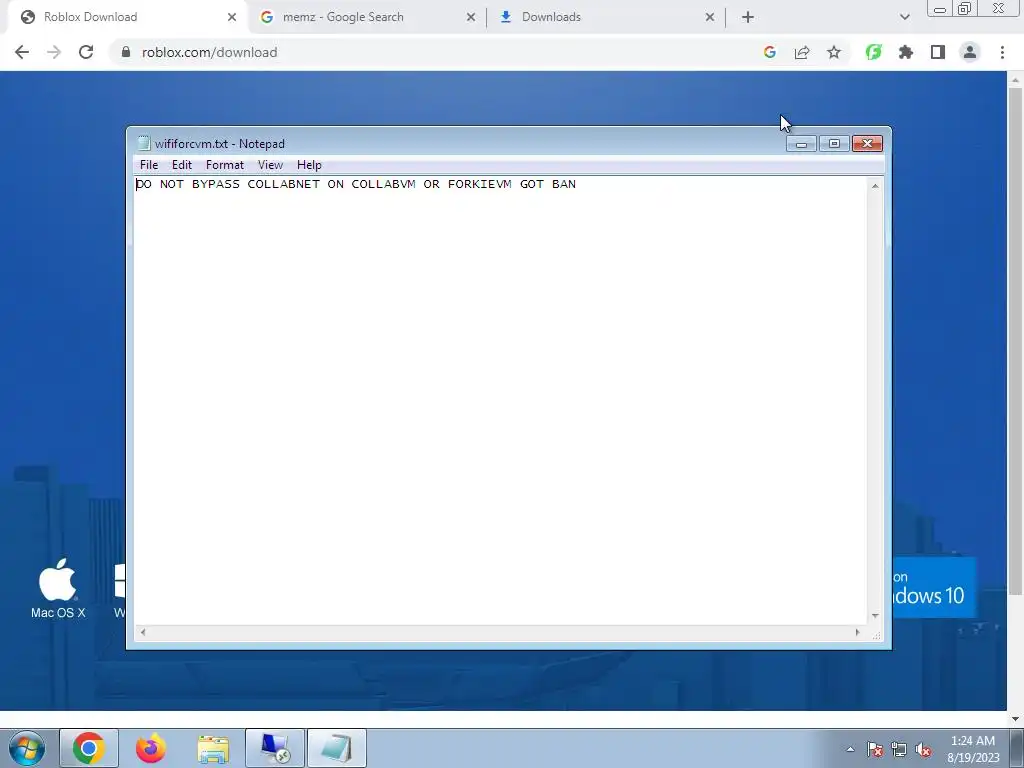The height and width of the screenshot is (768, 1024).
Task: Toggle the Chrome side panel
Action: click(x=938, y=52)
